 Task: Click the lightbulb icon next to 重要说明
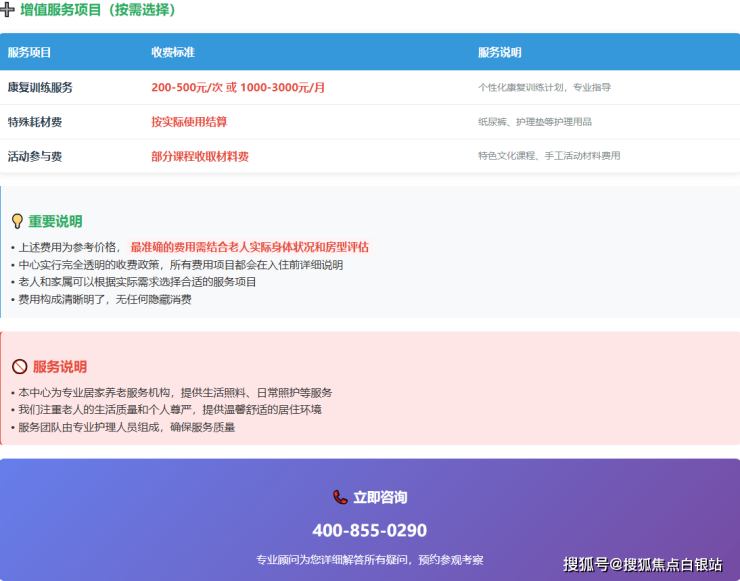pyautogui.click(x=17, y=221)
